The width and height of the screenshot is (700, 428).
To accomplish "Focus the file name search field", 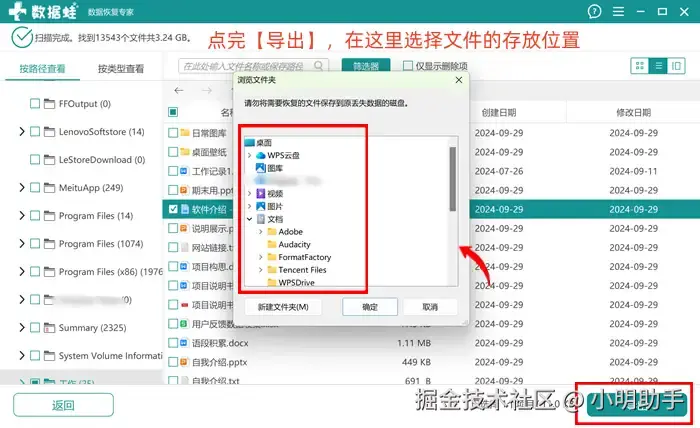I will [x=253, y=66].
